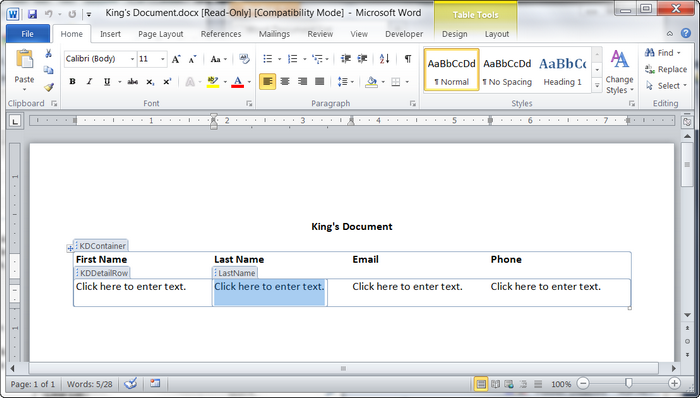Click the macro recording status bar icon
The image size is (700, 398).
tap(155, 383)
